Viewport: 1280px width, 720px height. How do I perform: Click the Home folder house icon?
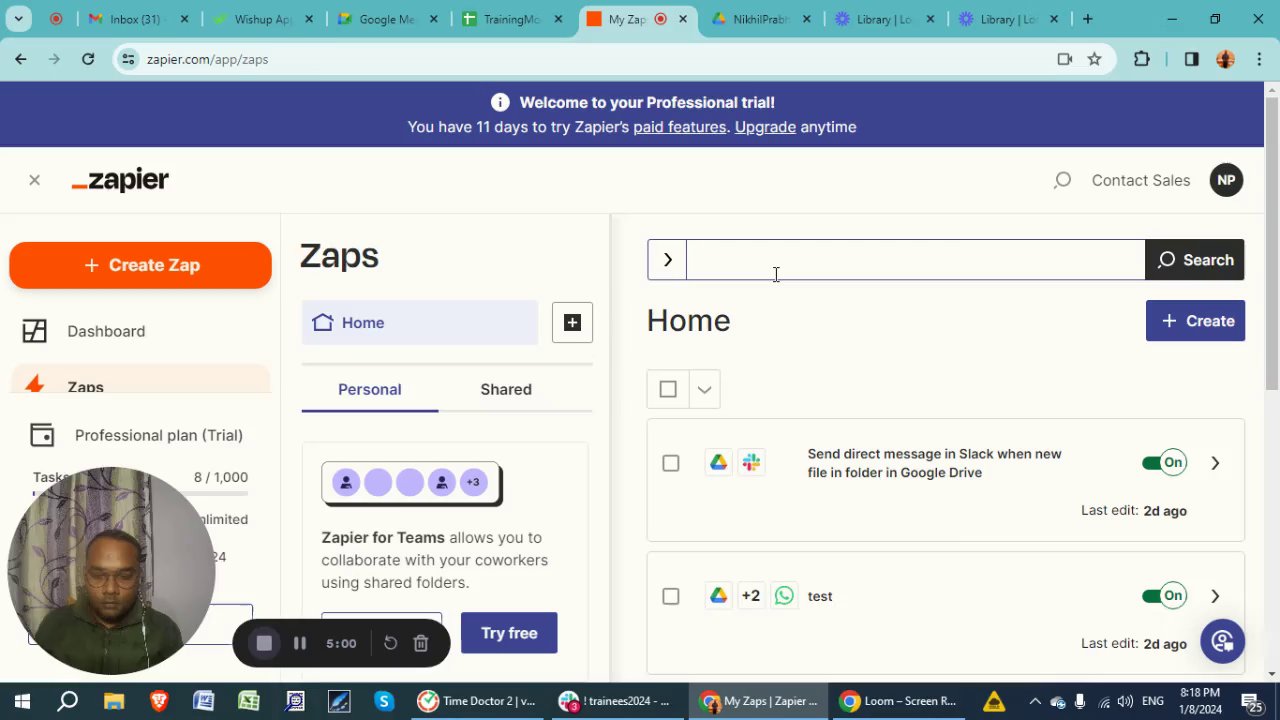322,322
